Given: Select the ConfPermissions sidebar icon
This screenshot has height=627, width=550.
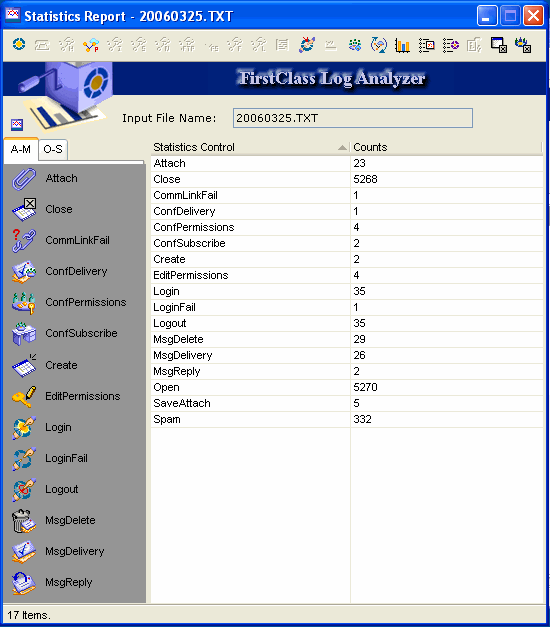Looking at the screenshot, I should coord(24,303).
